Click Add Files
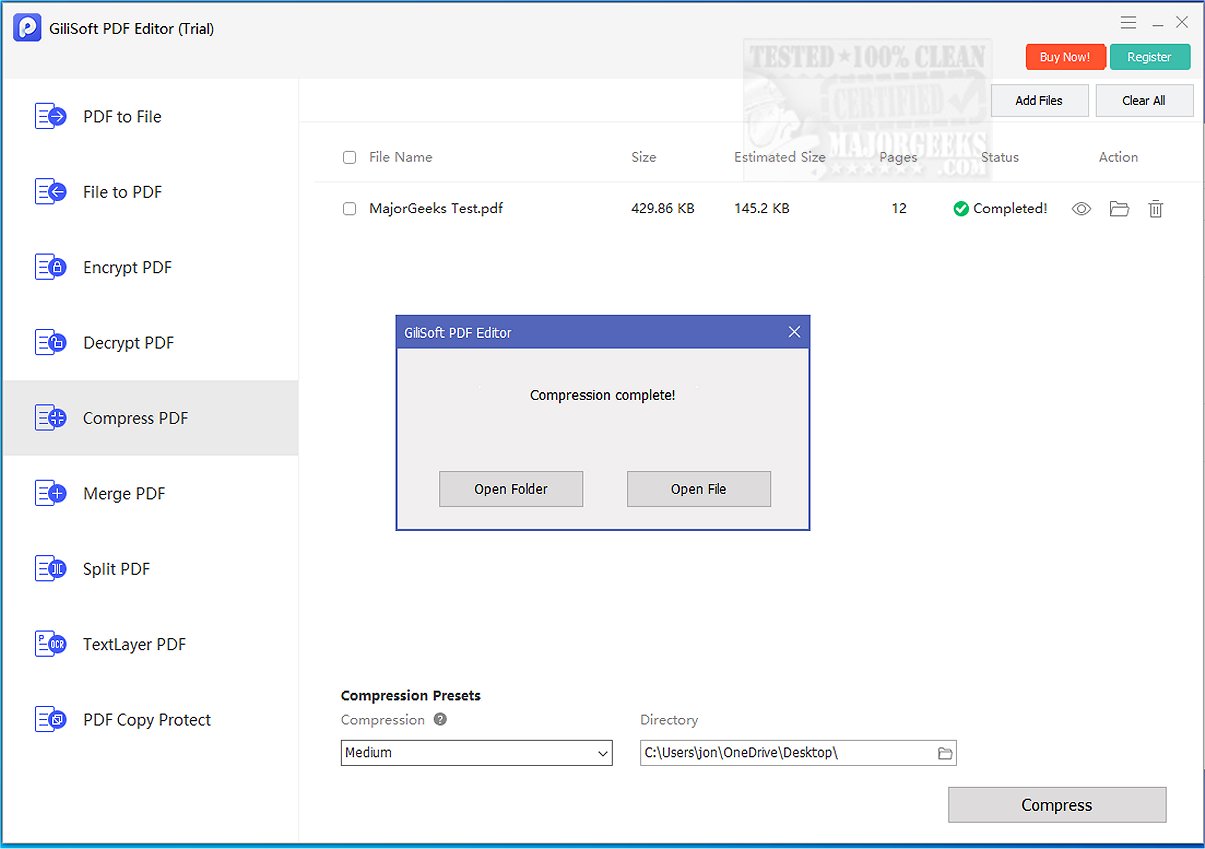 coord(1039,100)
